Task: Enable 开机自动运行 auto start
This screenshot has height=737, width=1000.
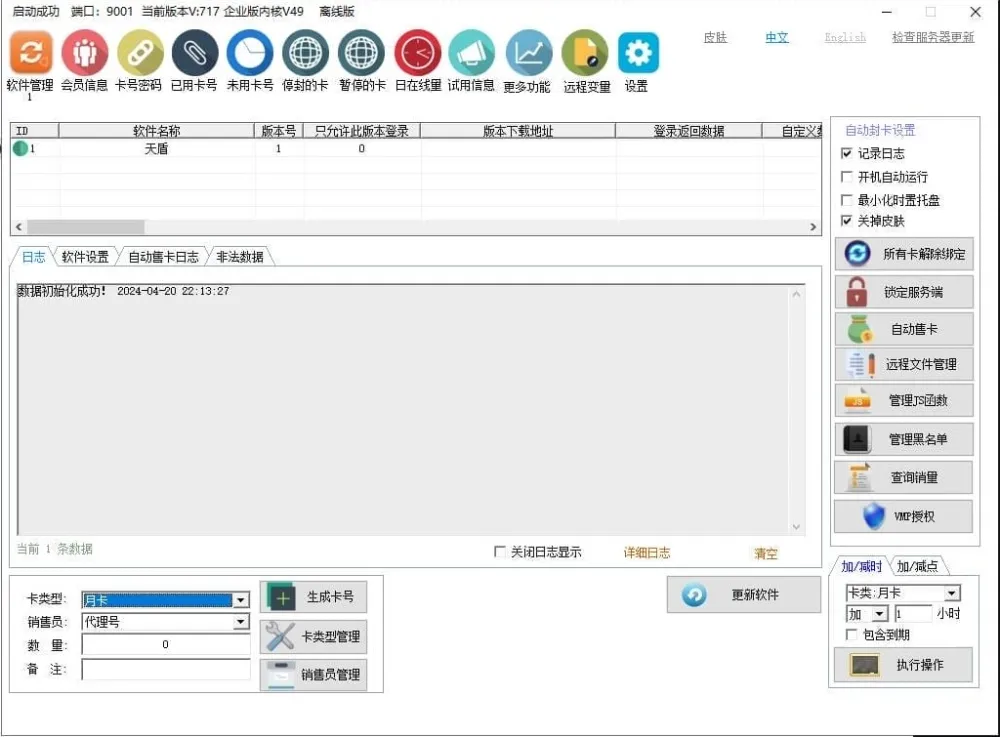Action: click(845, 176)
